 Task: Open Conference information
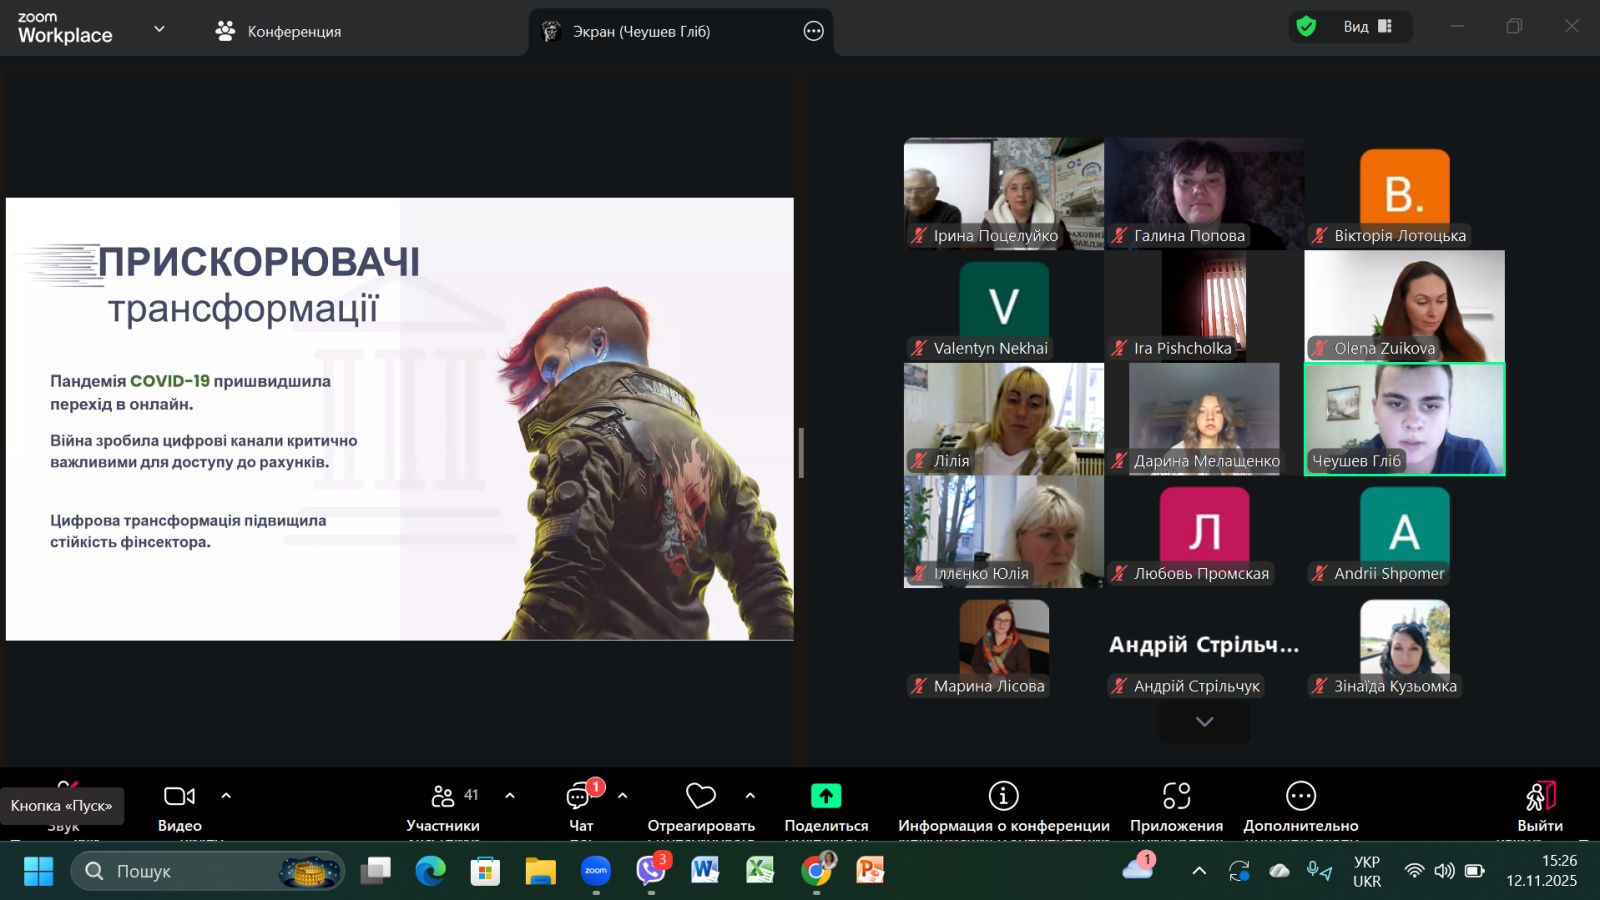point(1003,797)
